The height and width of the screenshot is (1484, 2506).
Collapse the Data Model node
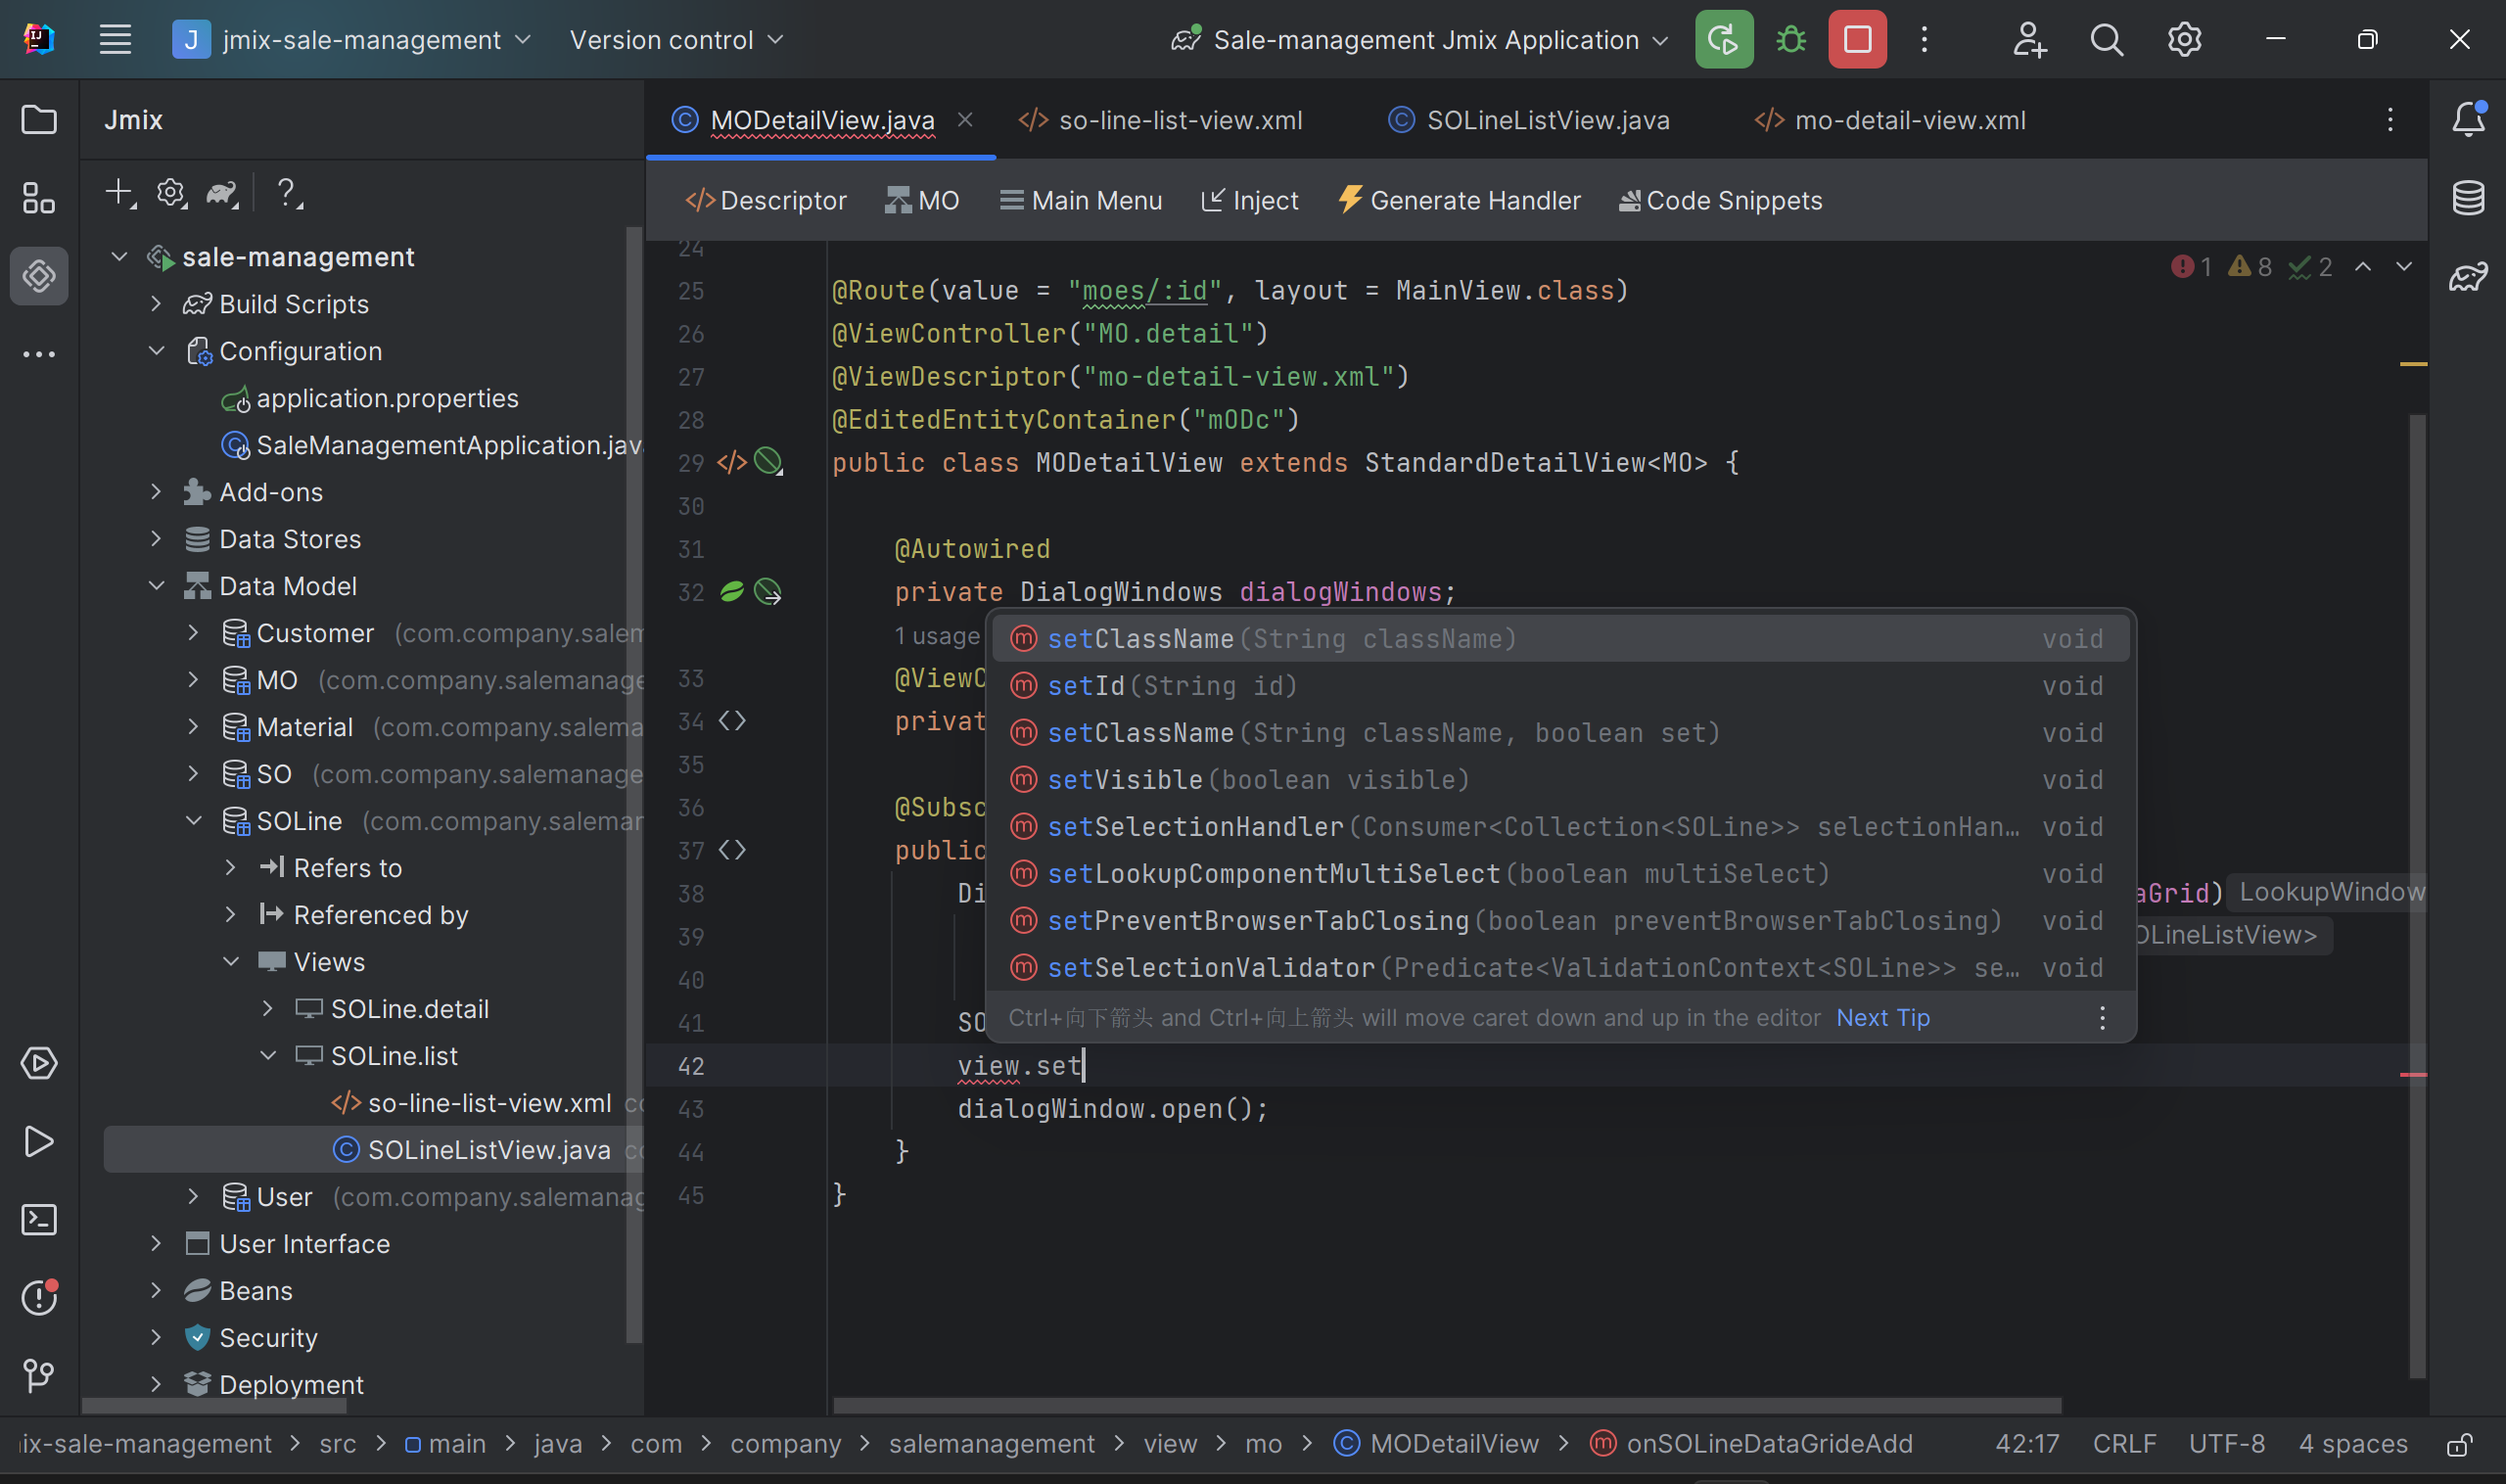tap(156, 586)
